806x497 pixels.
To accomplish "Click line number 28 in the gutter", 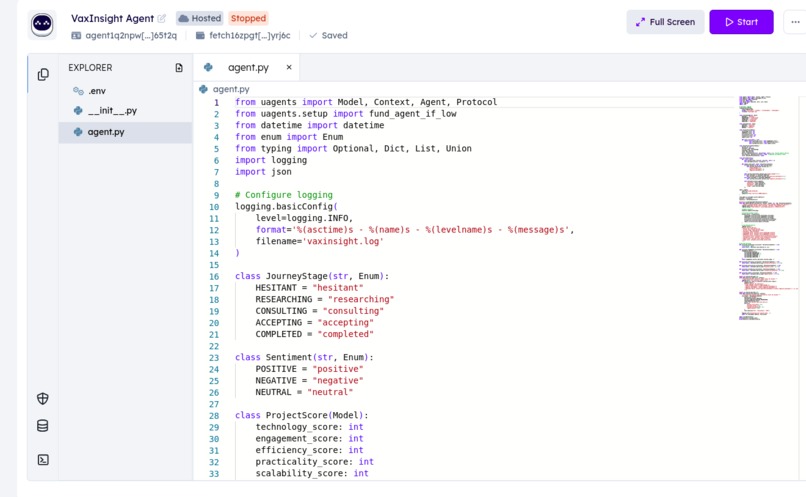I will coord(214,416).
